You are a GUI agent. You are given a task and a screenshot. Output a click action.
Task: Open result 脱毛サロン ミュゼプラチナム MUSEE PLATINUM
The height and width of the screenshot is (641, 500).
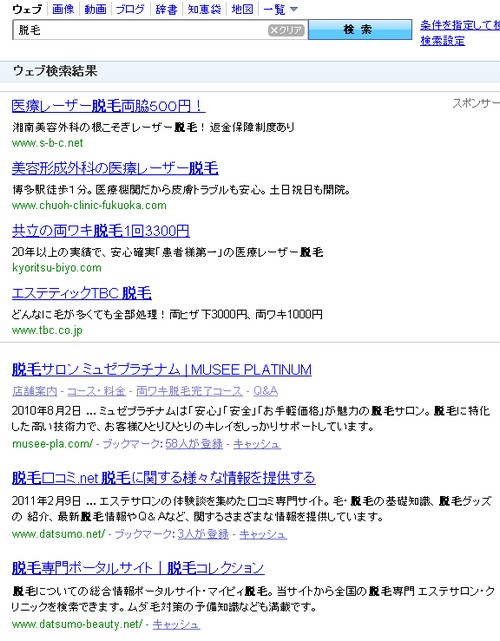point(162,370)
